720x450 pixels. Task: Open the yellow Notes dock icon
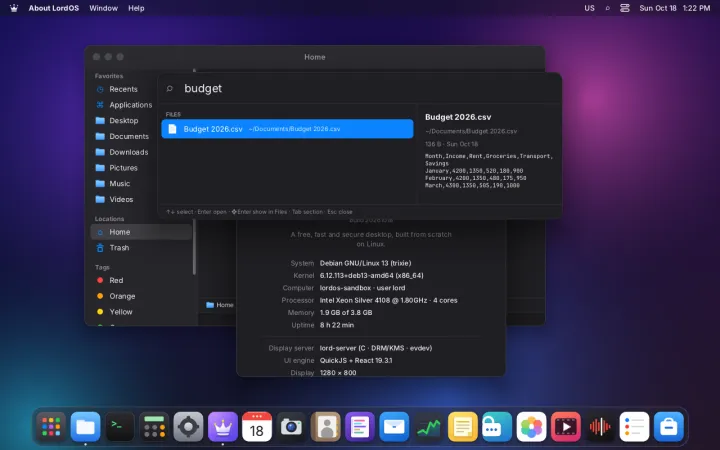click(x=462, y=427)
